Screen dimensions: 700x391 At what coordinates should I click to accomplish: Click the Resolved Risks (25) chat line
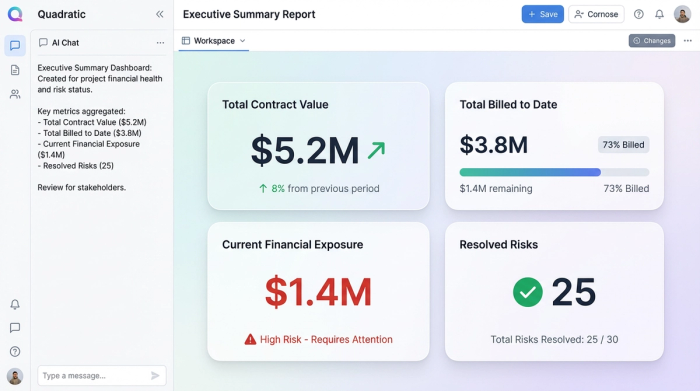75,166
